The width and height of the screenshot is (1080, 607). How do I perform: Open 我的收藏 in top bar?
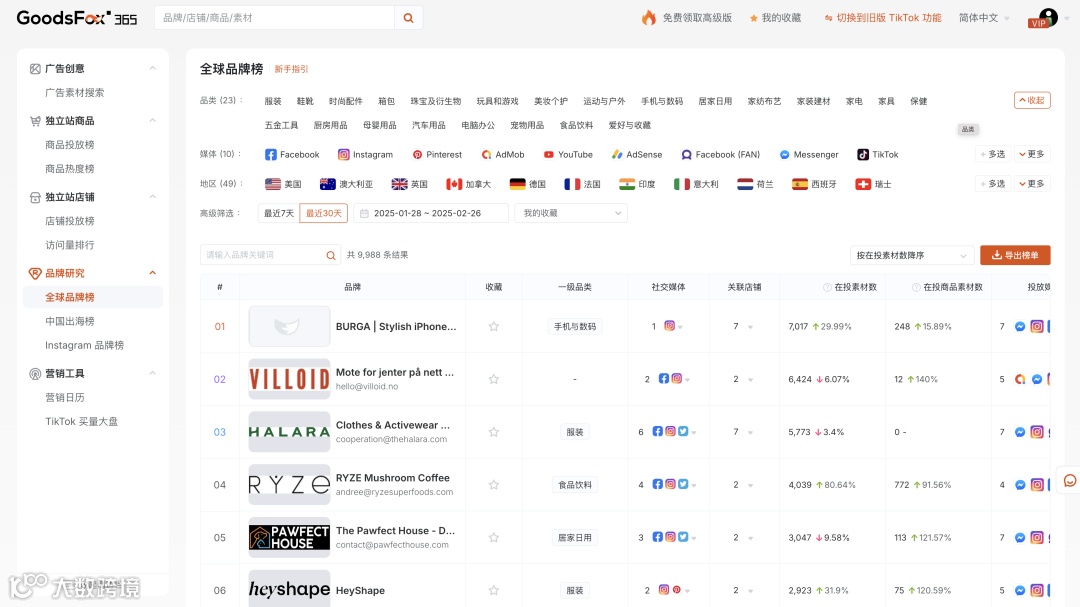pos(776,18)
